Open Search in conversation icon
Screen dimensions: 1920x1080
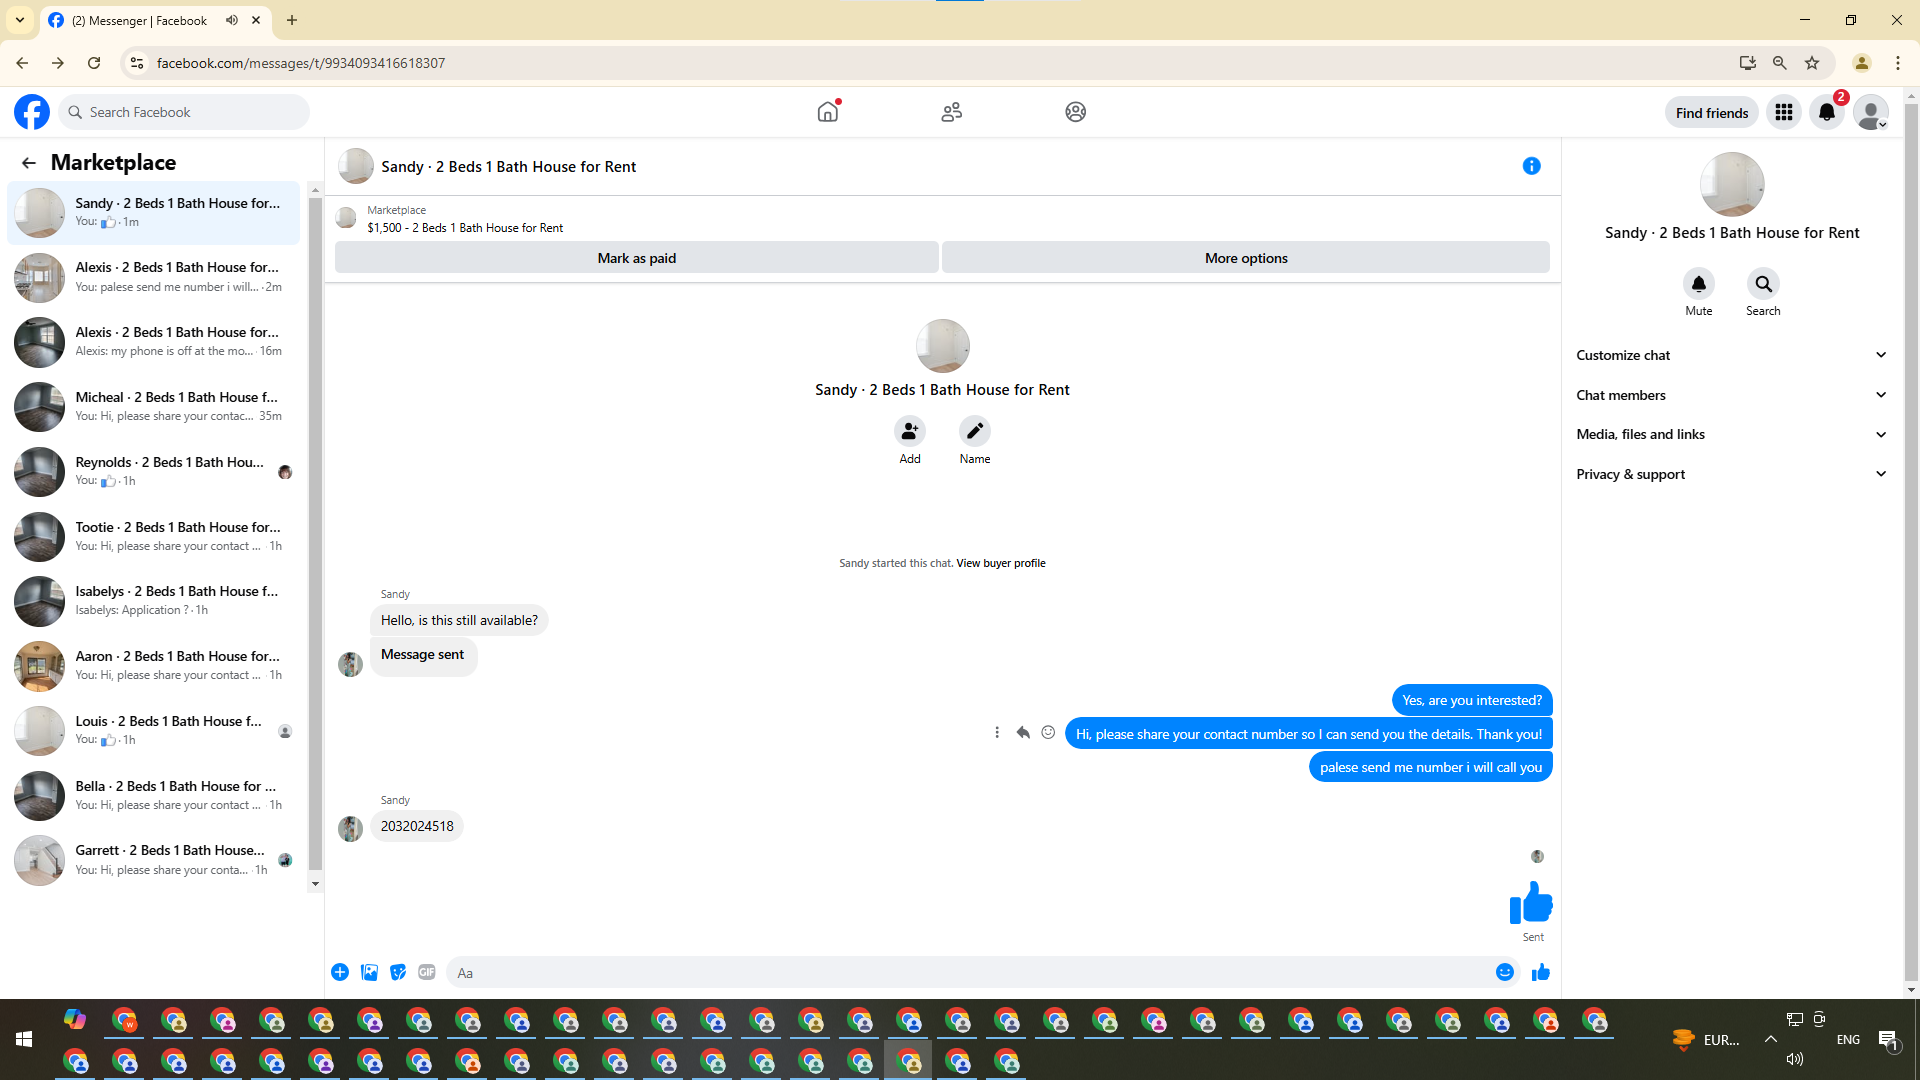(x=1762, y=284)
